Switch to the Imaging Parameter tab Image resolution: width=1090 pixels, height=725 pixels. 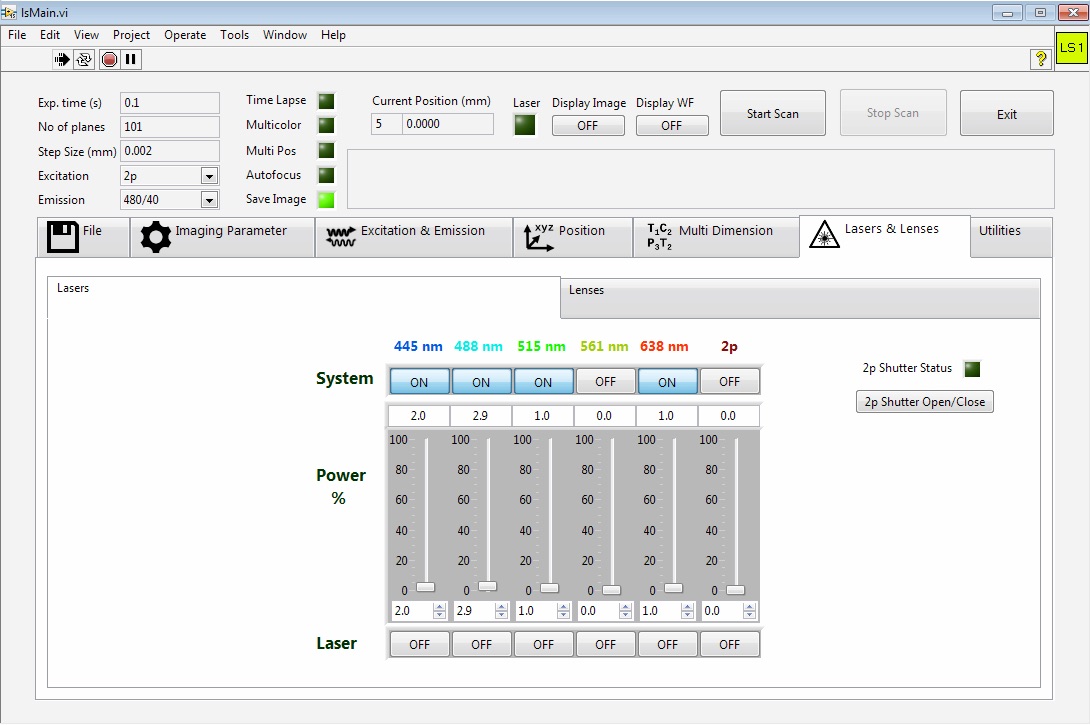(222, 238)
